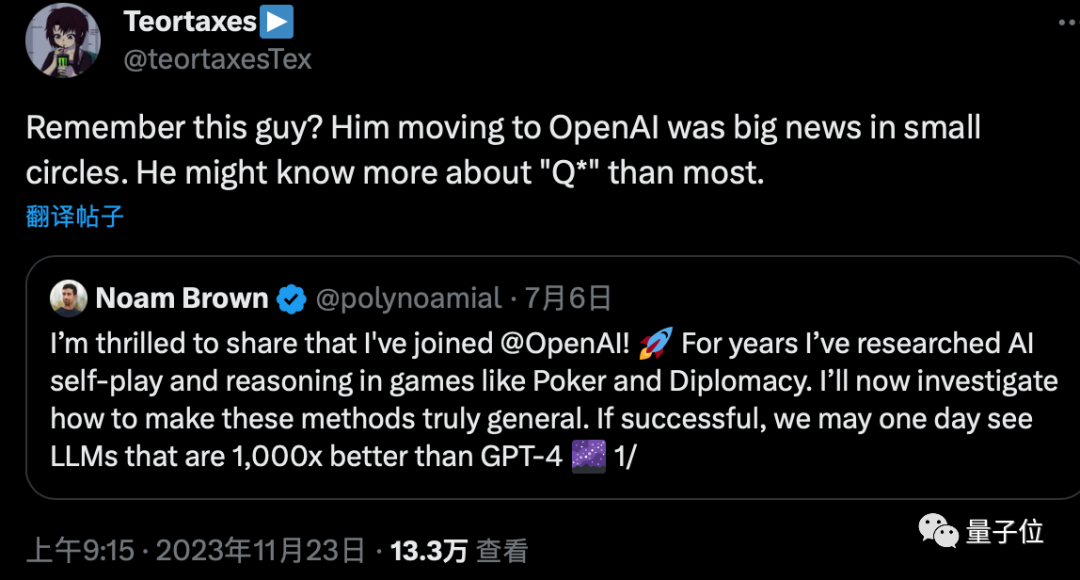Click the 2023年11月23日 post date
Screen dimensions: 1080x580
point(260,550)
